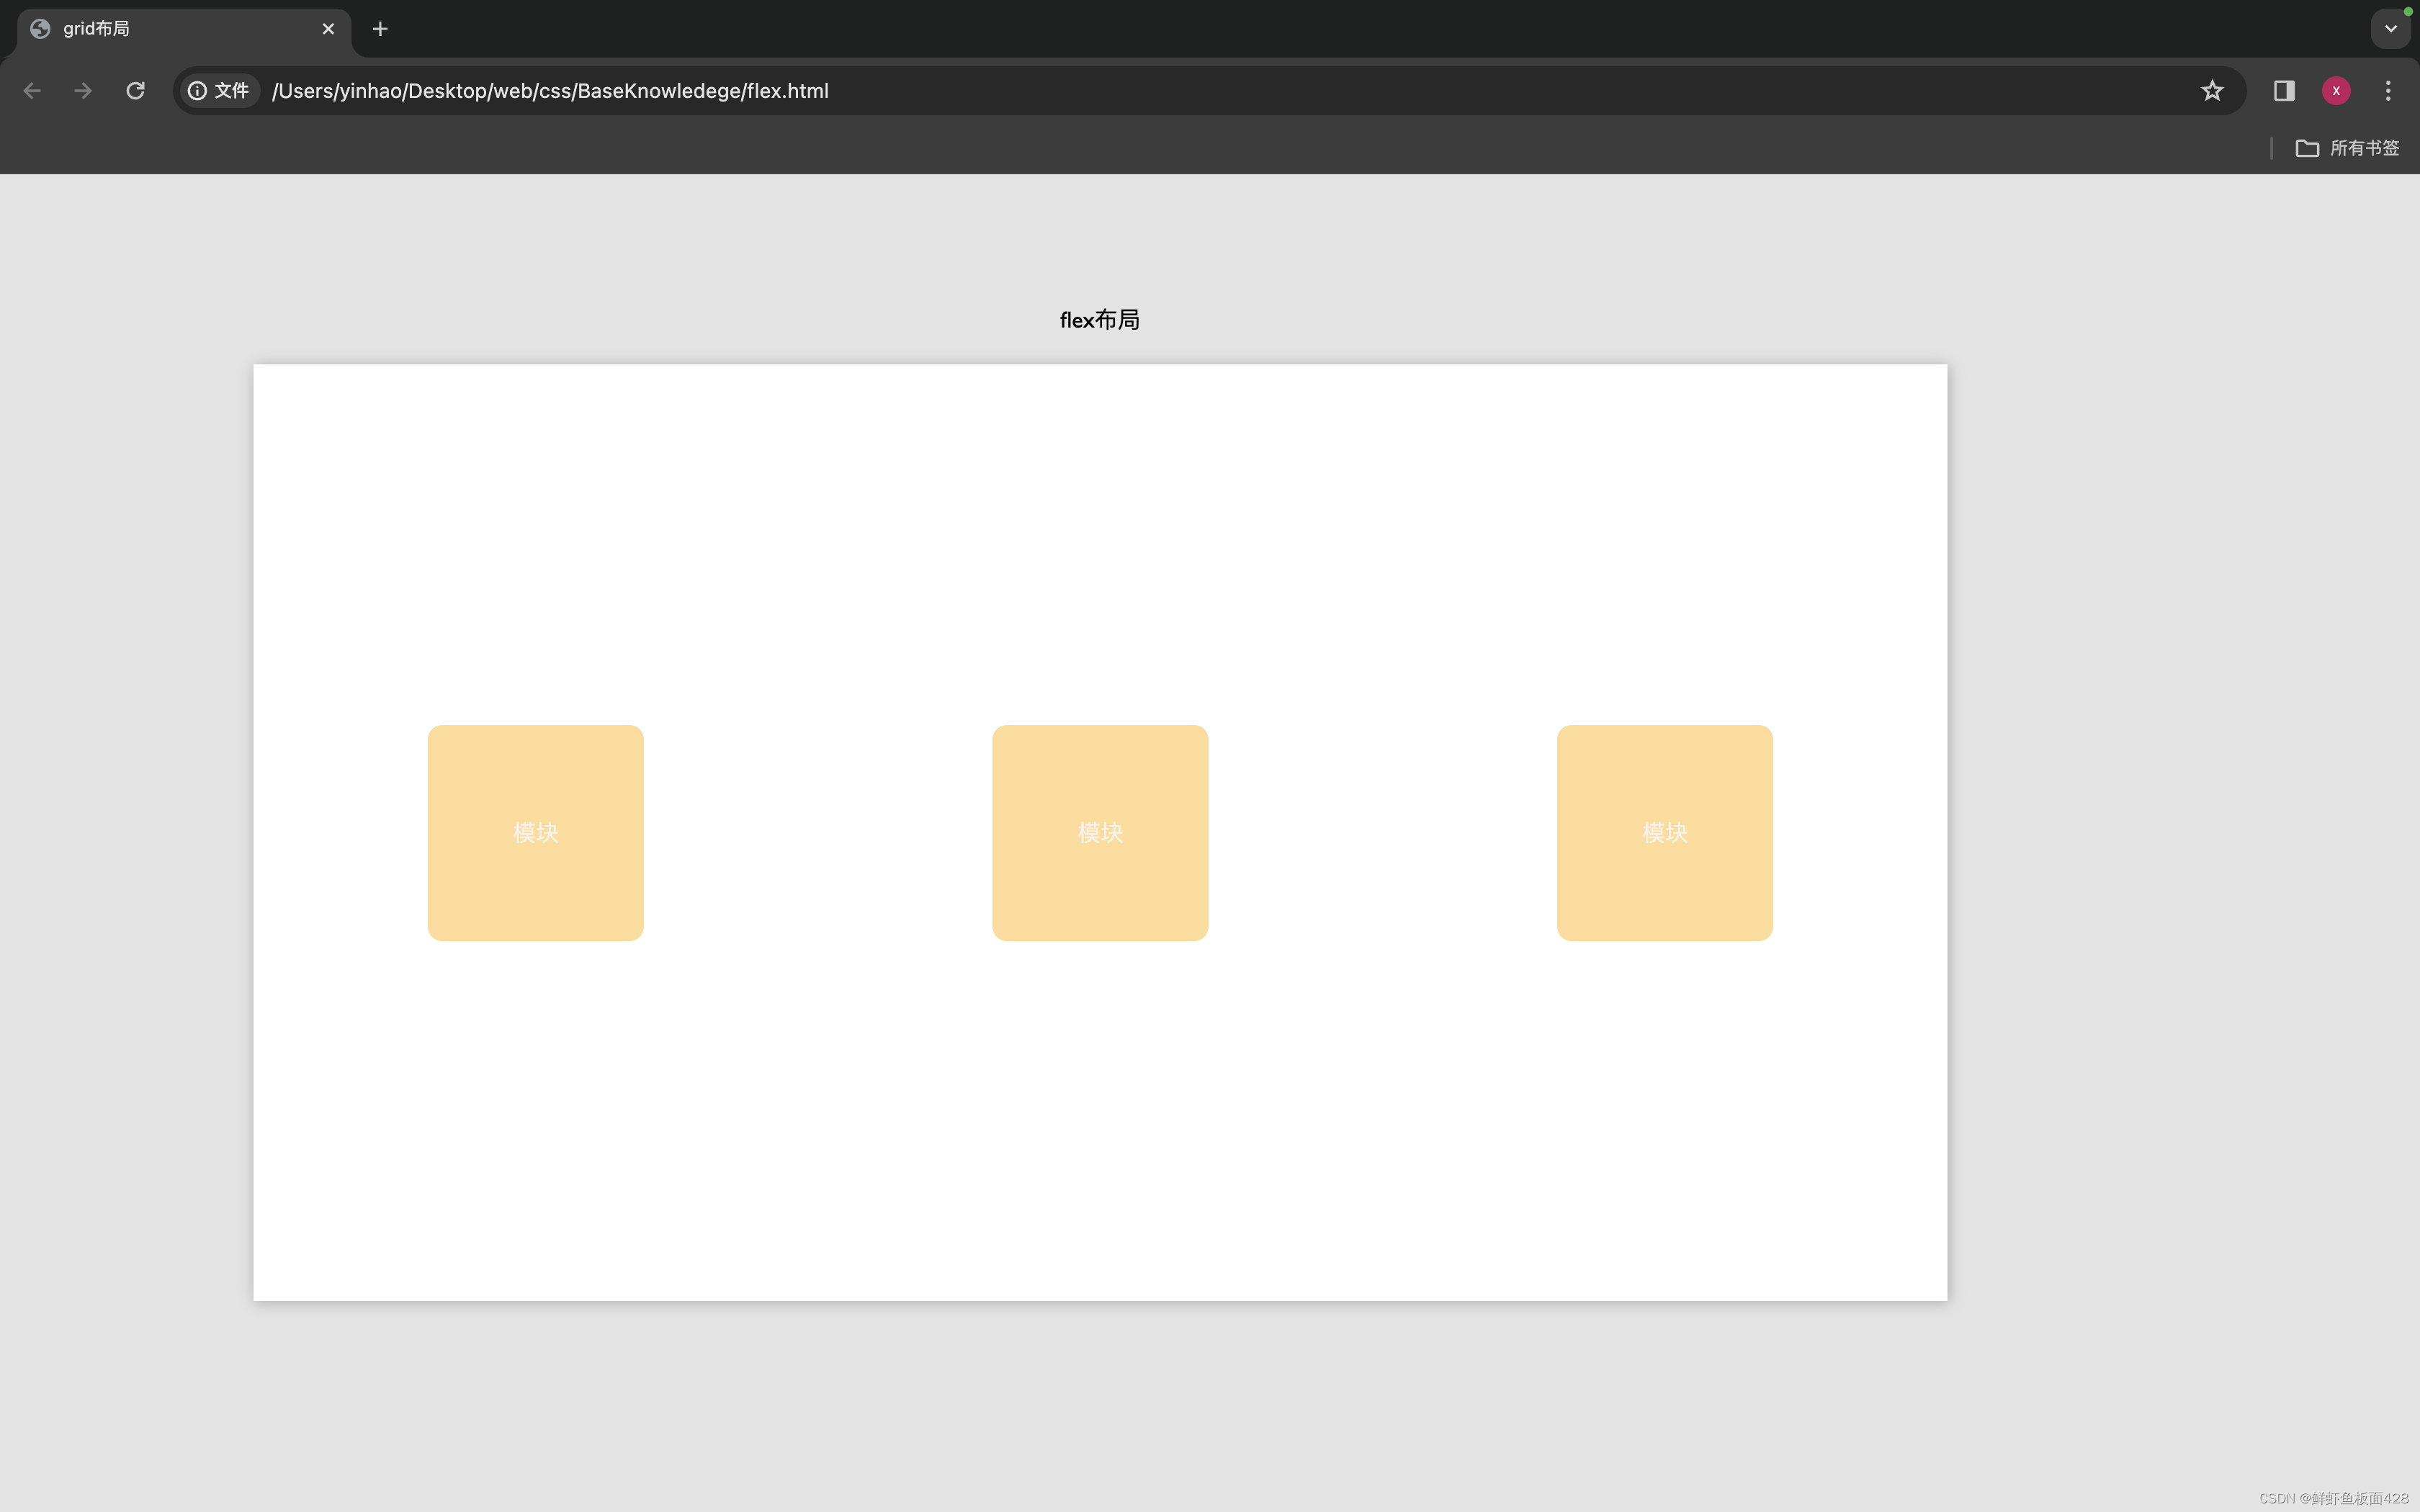Click the browser back arrow
Screen dimensions: 2420x1512
[32, 91]
